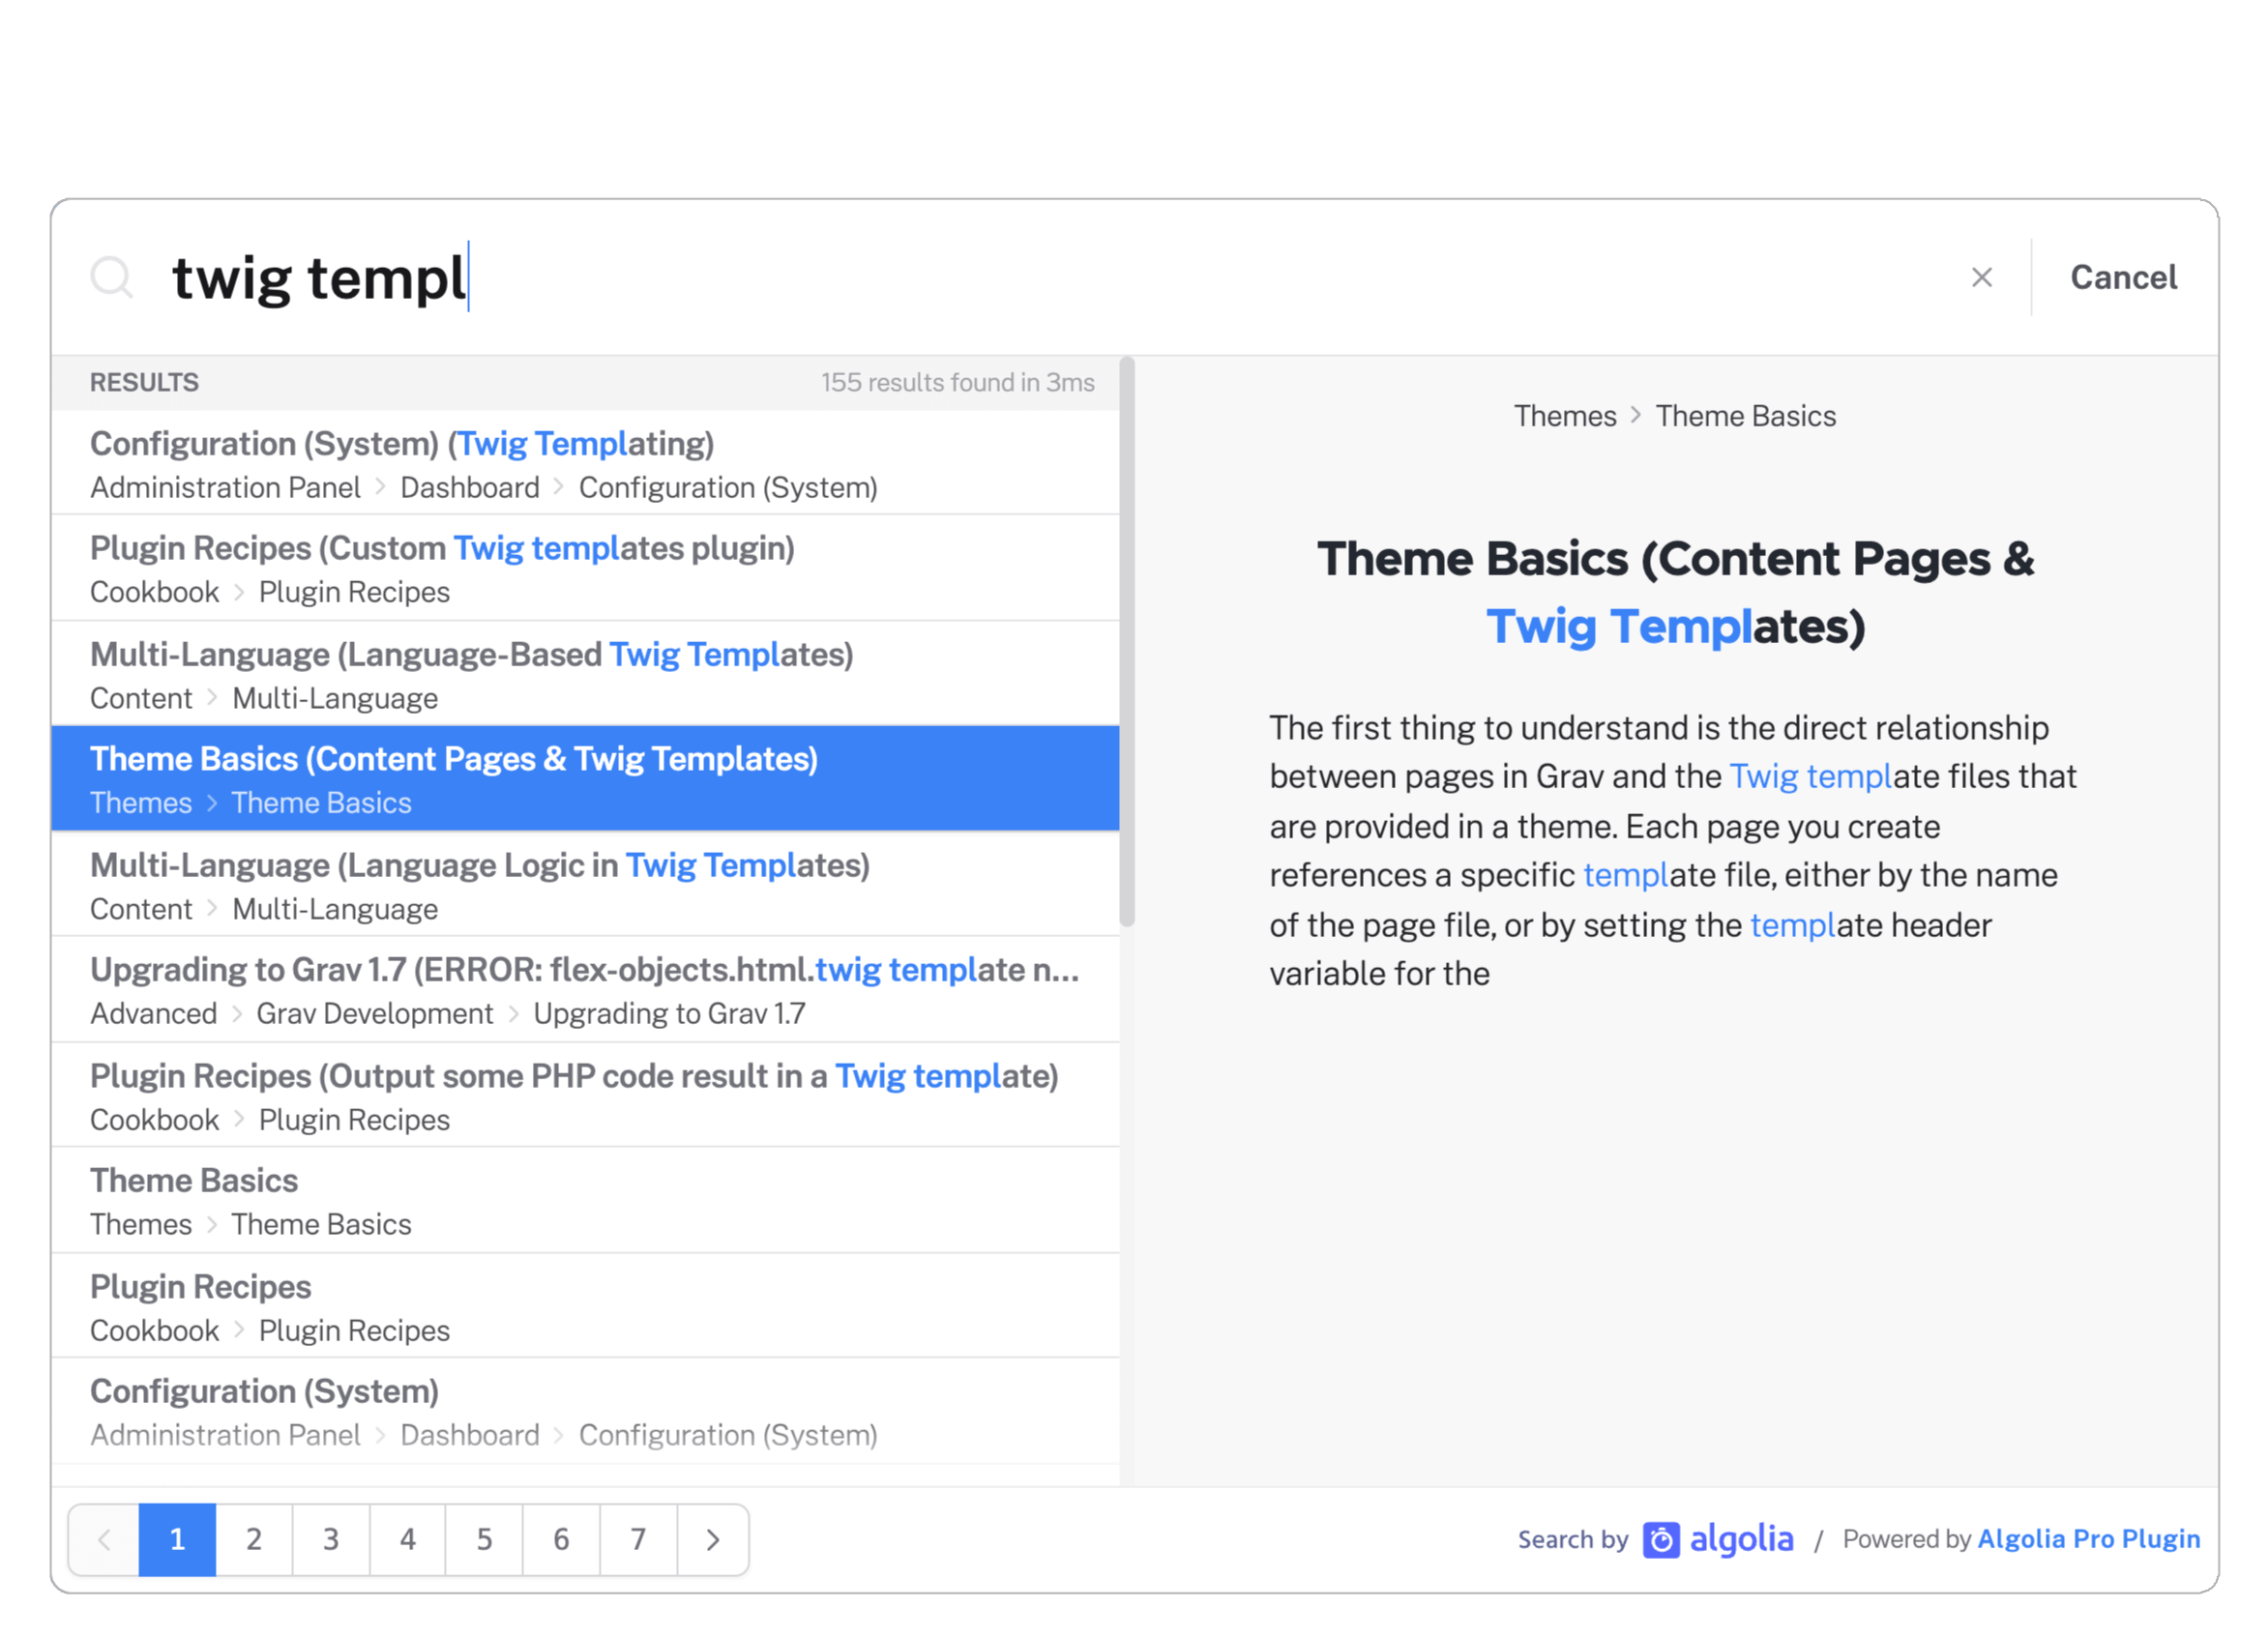Select page 2 of results
The height and width of the screenshot is (1637, 2268).
(x=254, y=1539)
